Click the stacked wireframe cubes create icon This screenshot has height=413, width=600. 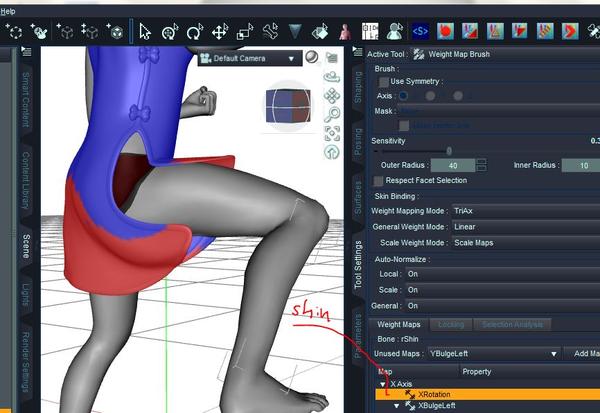point(90,31)
